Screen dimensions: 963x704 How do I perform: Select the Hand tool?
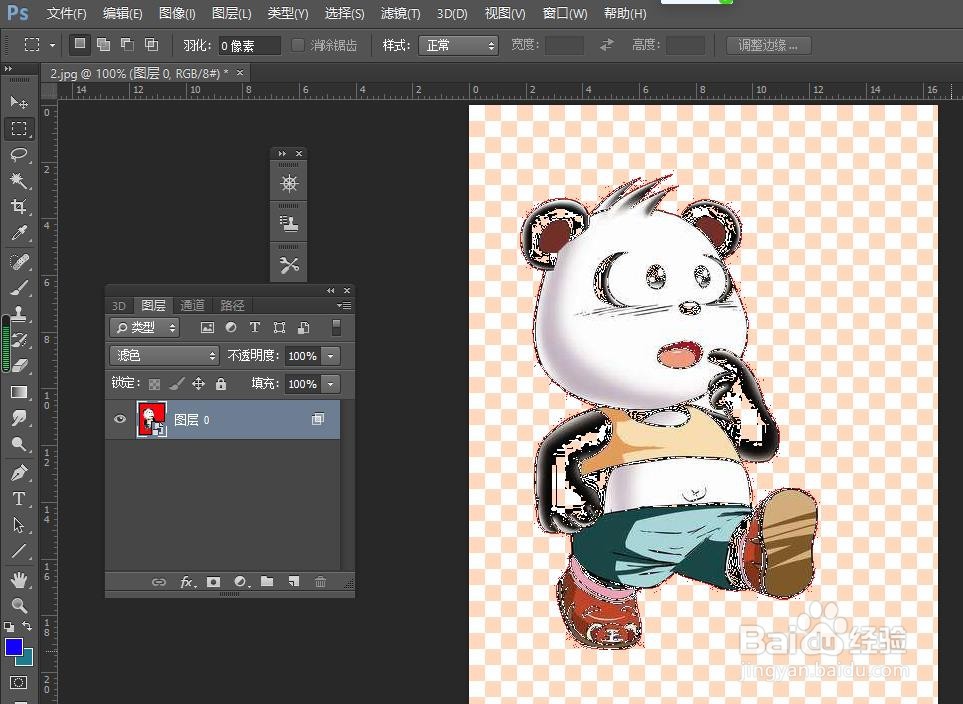coord(19,579)
